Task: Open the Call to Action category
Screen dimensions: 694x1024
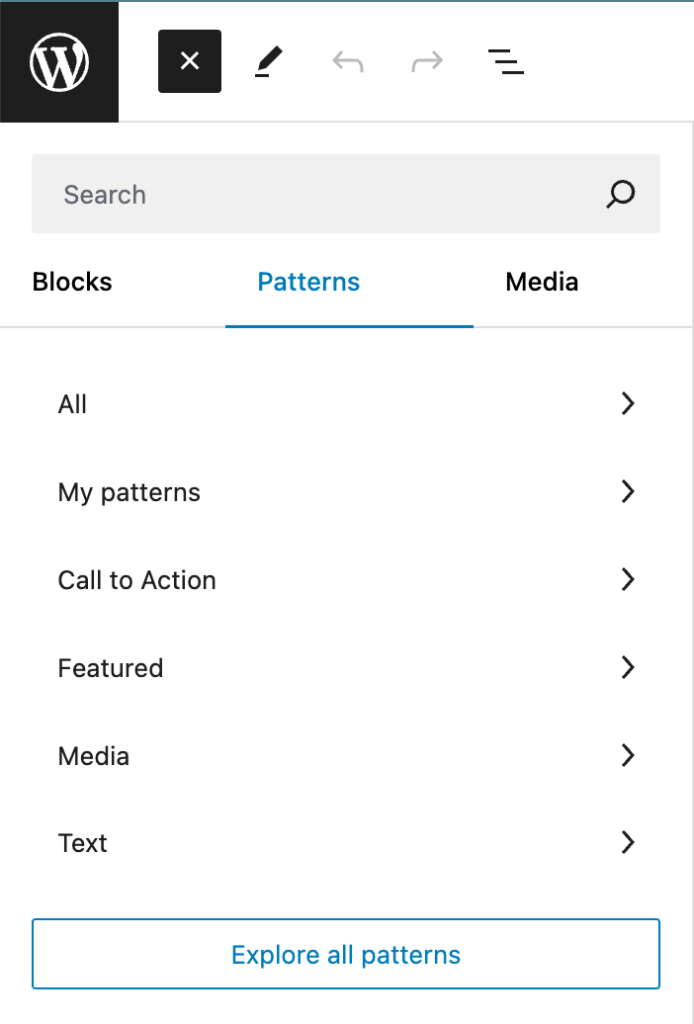Action: pyautogui.click(x=346, y=580)
